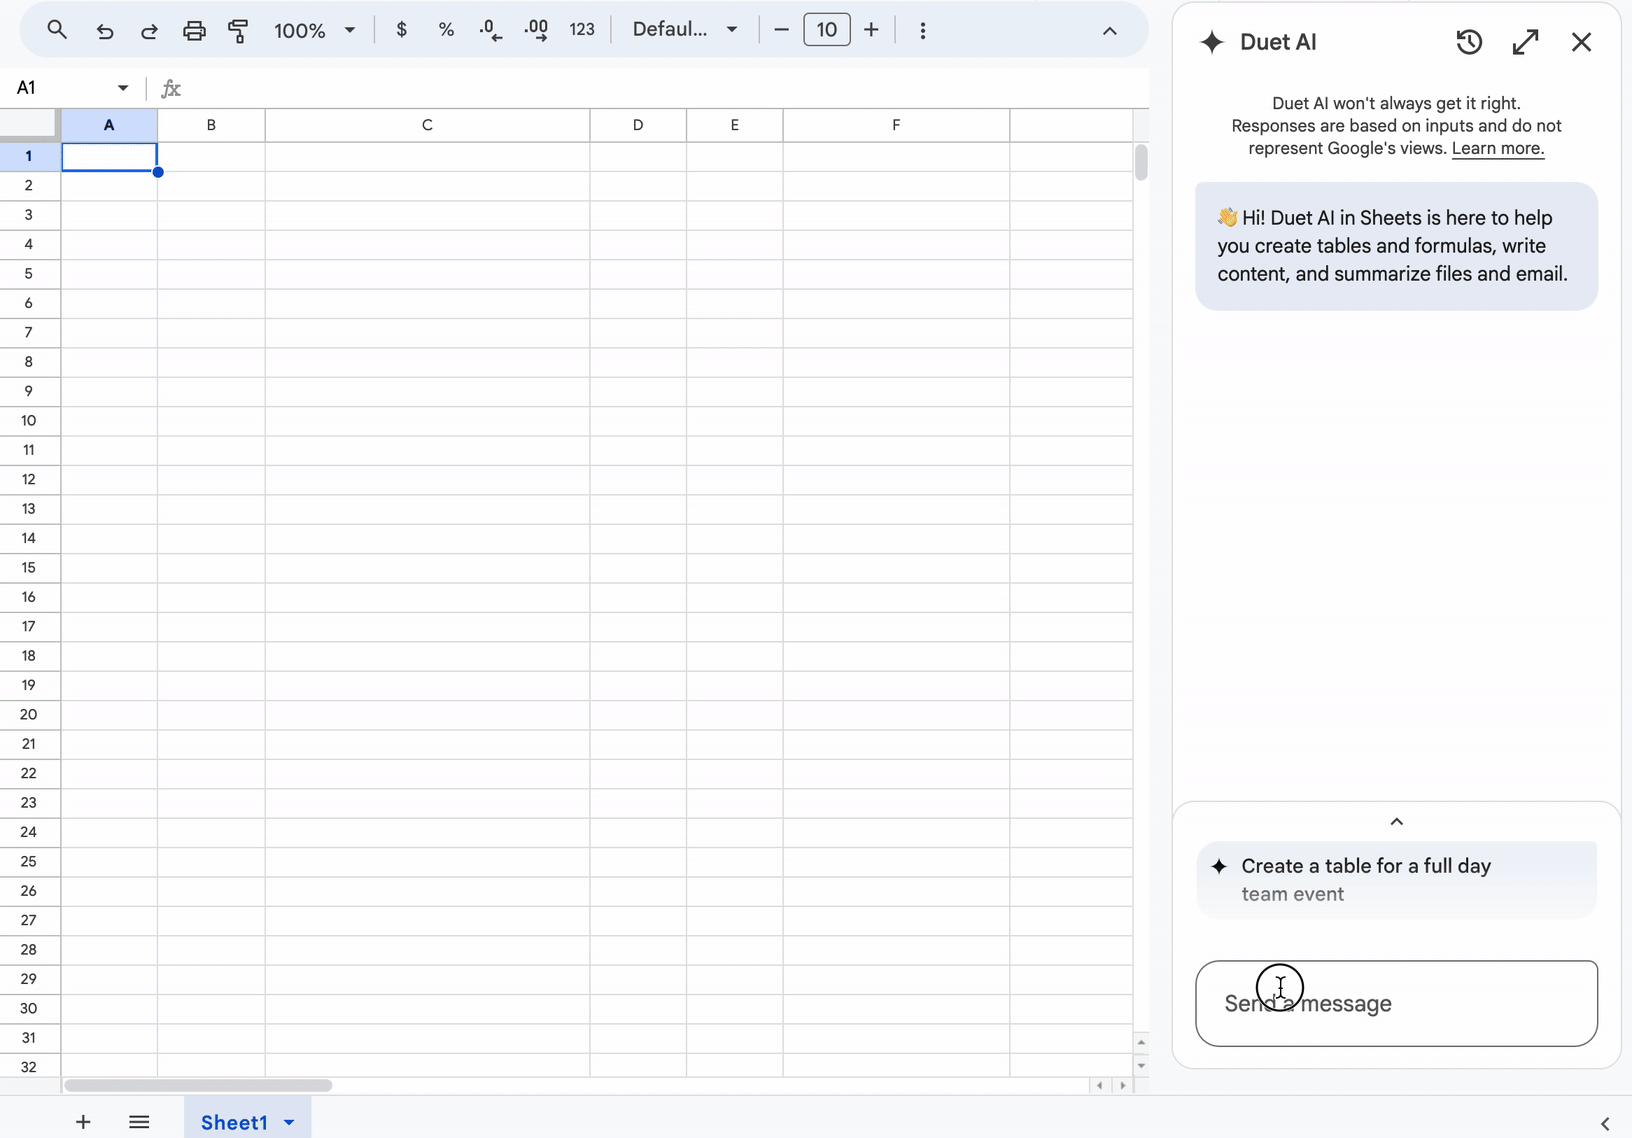Click the Undo icon
This screenshot has width=1632, height=1138.
tap(104, 31)
